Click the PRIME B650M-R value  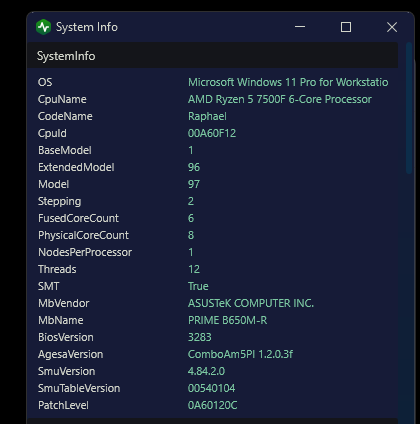pyautogui.click(x=228, y=320)
